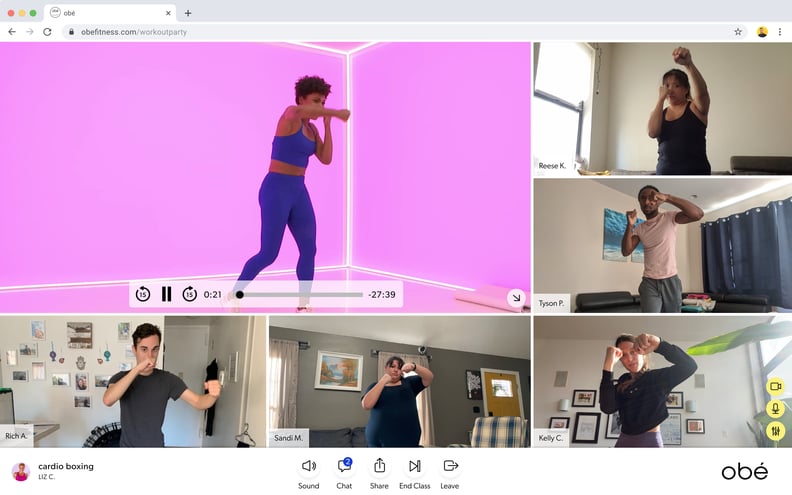792x495 pixels.
Task: Skip forward 15 seconds in the video
Action: [x=189, y=293]
